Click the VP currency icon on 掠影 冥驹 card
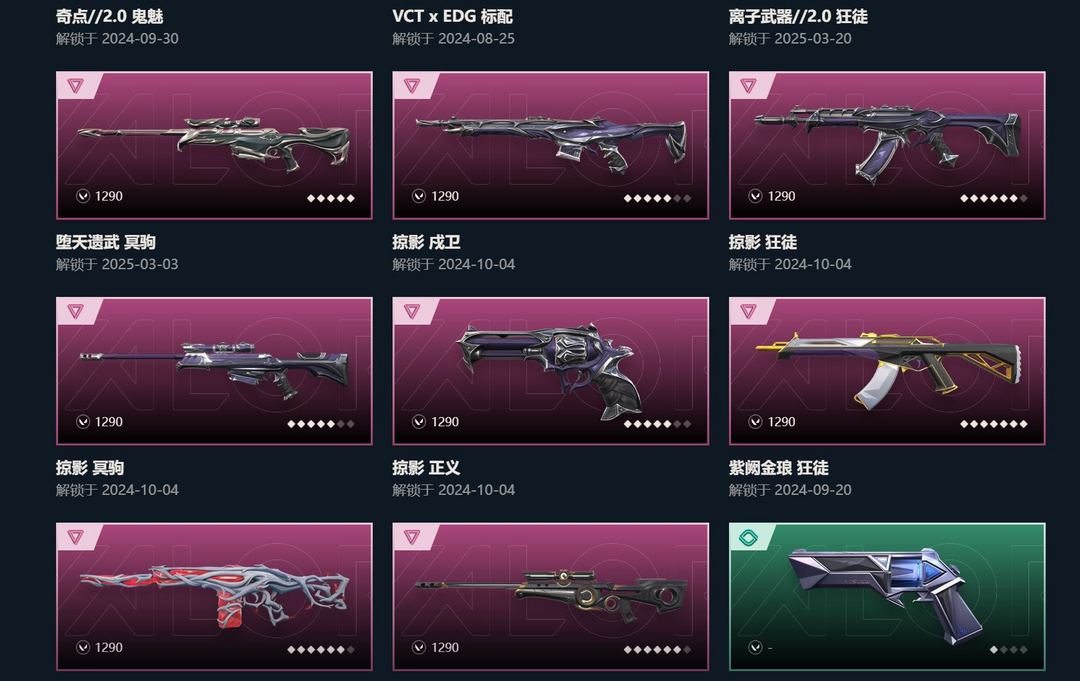The width and height of the screenshot is (1080, 681). click(x=83, y=421)
